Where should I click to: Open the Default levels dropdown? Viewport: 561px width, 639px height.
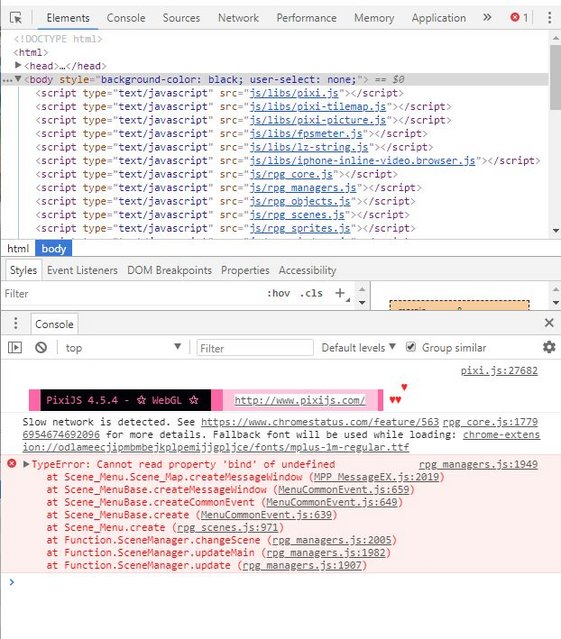[x=359, y=348]
